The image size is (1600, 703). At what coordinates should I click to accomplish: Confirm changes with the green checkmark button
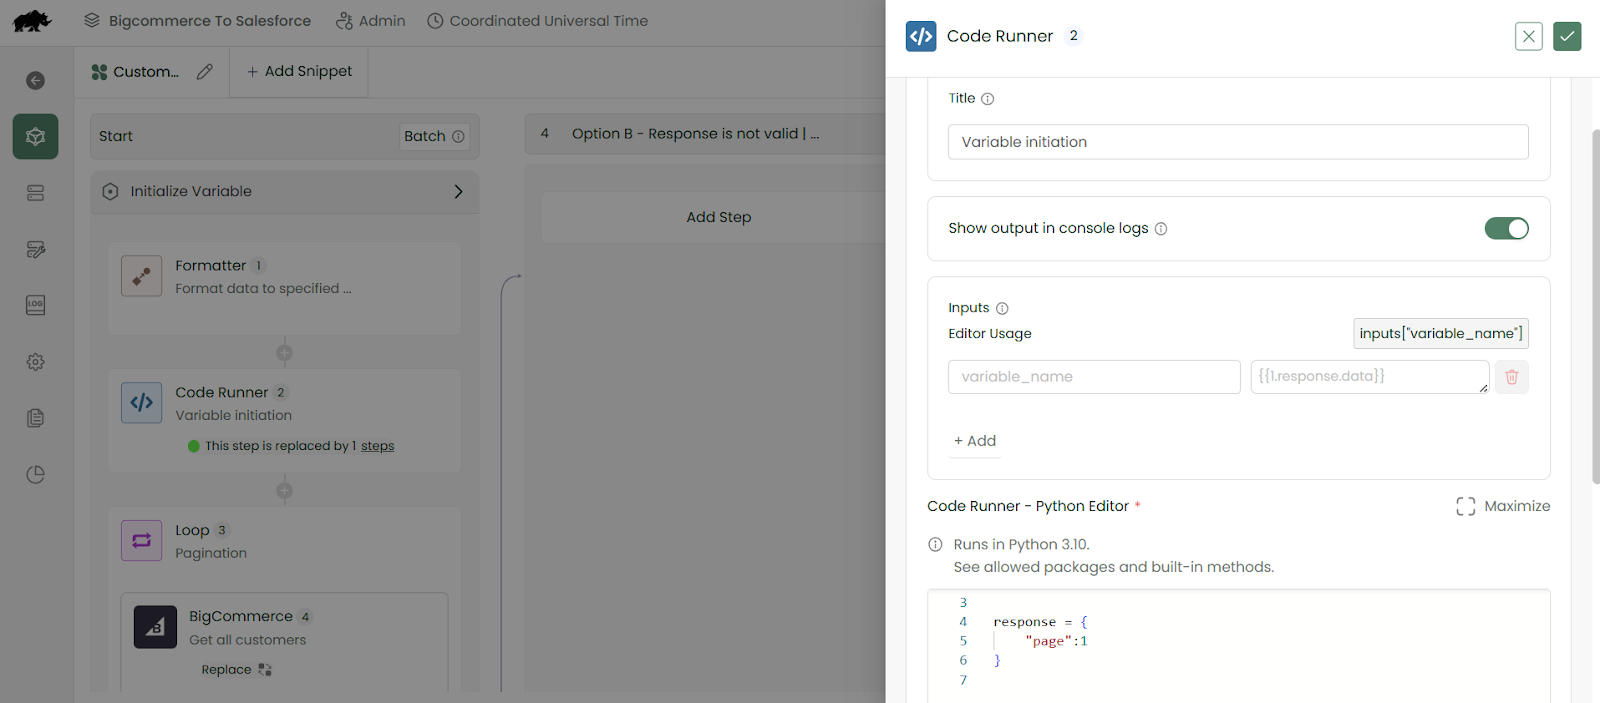(x=1567, y=37)
